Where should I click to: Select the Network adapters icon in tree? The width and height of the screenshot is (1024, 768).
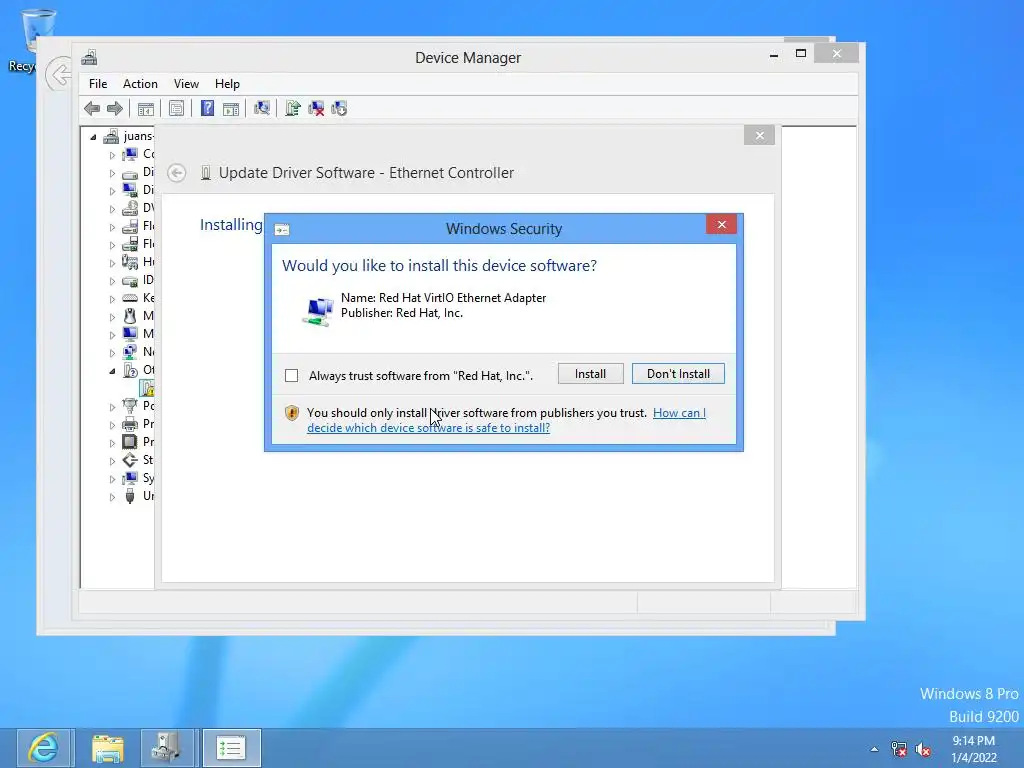(x=130, y=352)
